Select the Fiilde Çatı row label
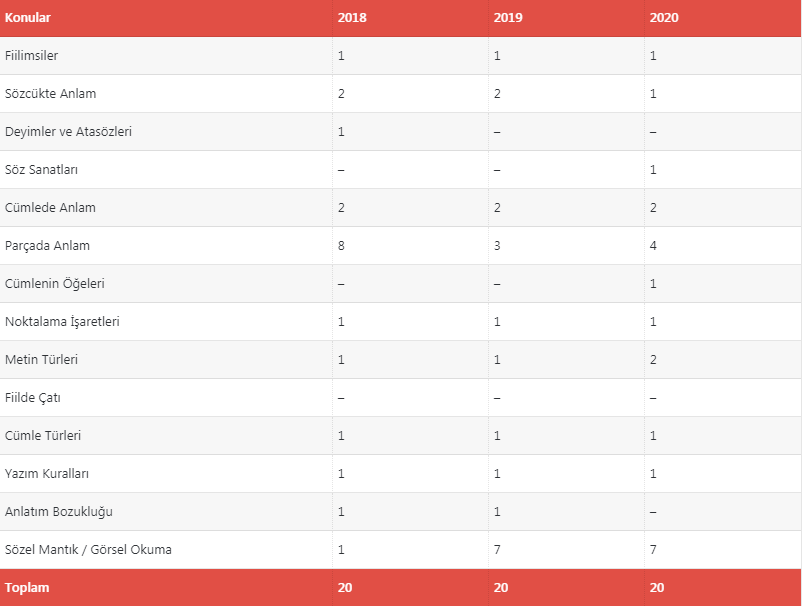 pyautogui.click(x=32, y=397)
